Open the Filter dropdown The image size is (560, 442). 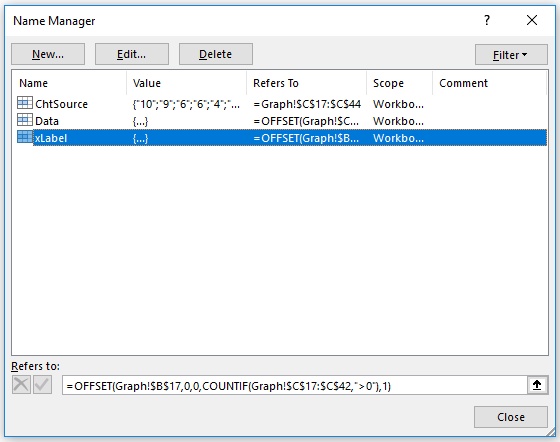[511, 55]
